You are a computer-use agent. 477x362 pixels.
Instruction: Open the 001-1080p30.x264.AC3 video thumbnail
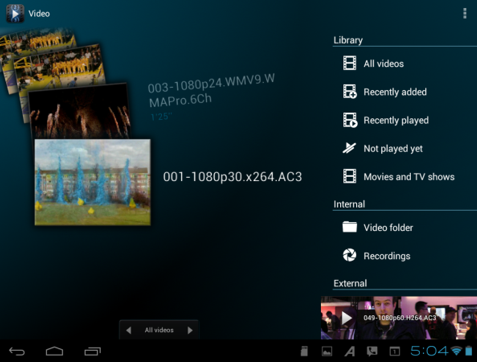93,182
